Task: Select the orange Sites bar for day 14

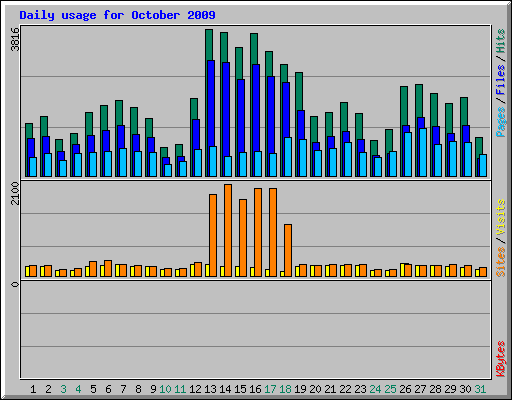Action: click(228, 230)
